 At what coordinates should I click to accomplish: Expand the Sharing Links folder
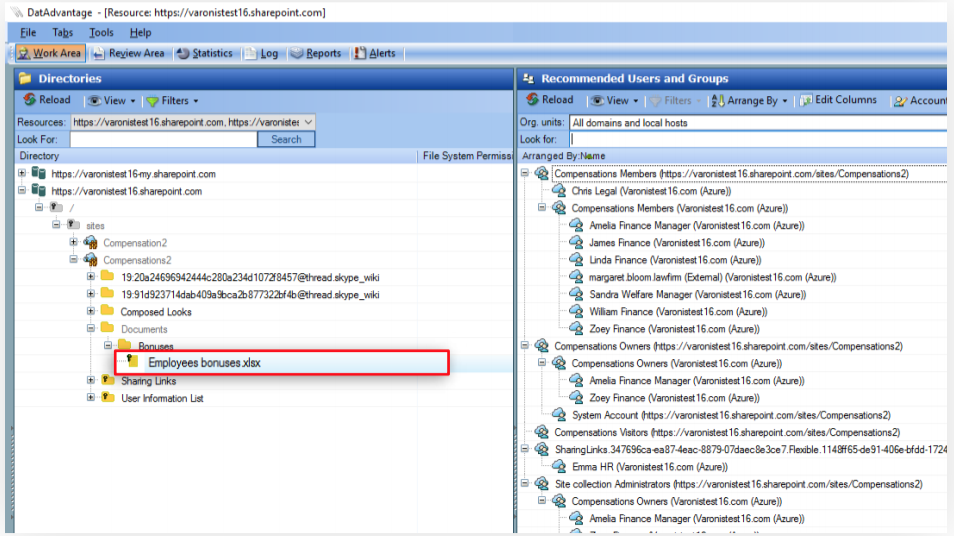coord(91,380)
